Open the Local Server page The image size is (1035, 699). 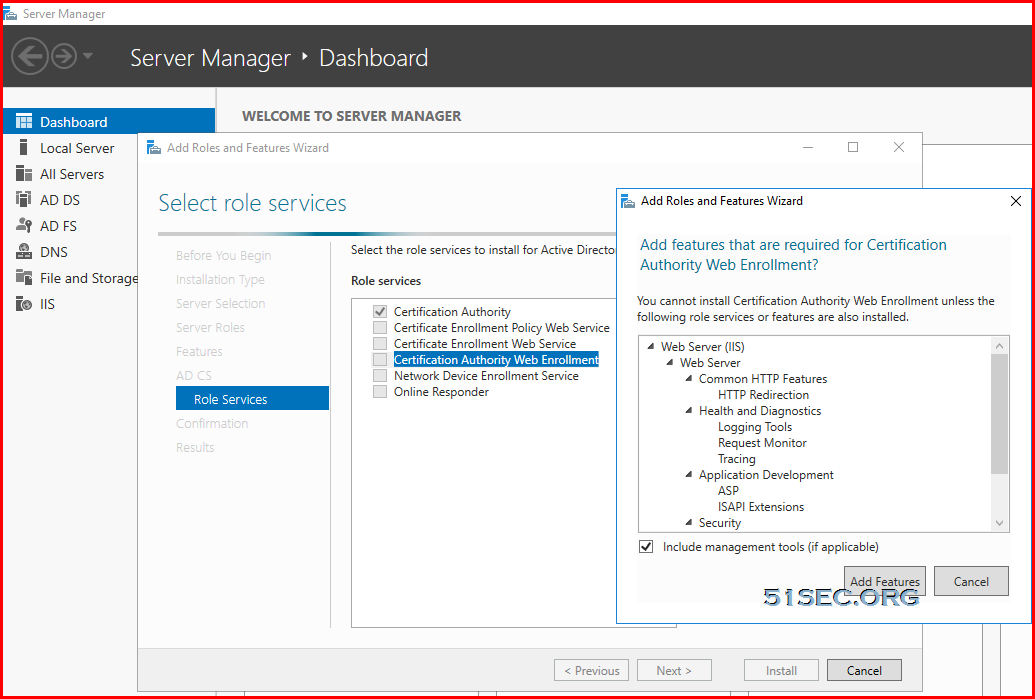click(x=77, y=148)
